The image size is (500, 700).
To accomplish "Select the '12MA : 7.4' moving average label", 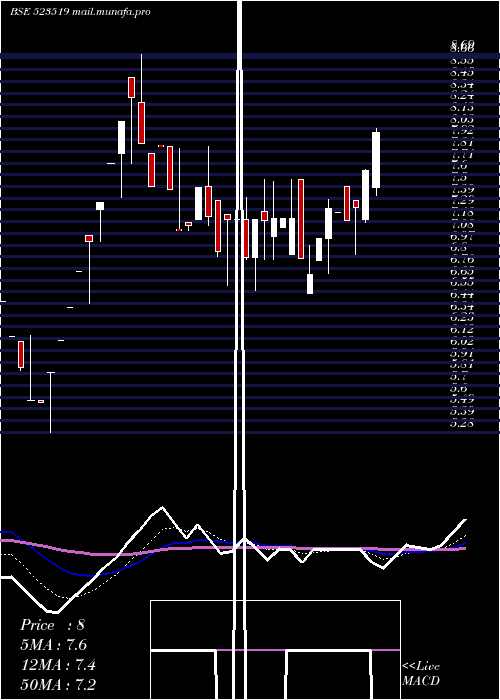I will coord(58,665).
